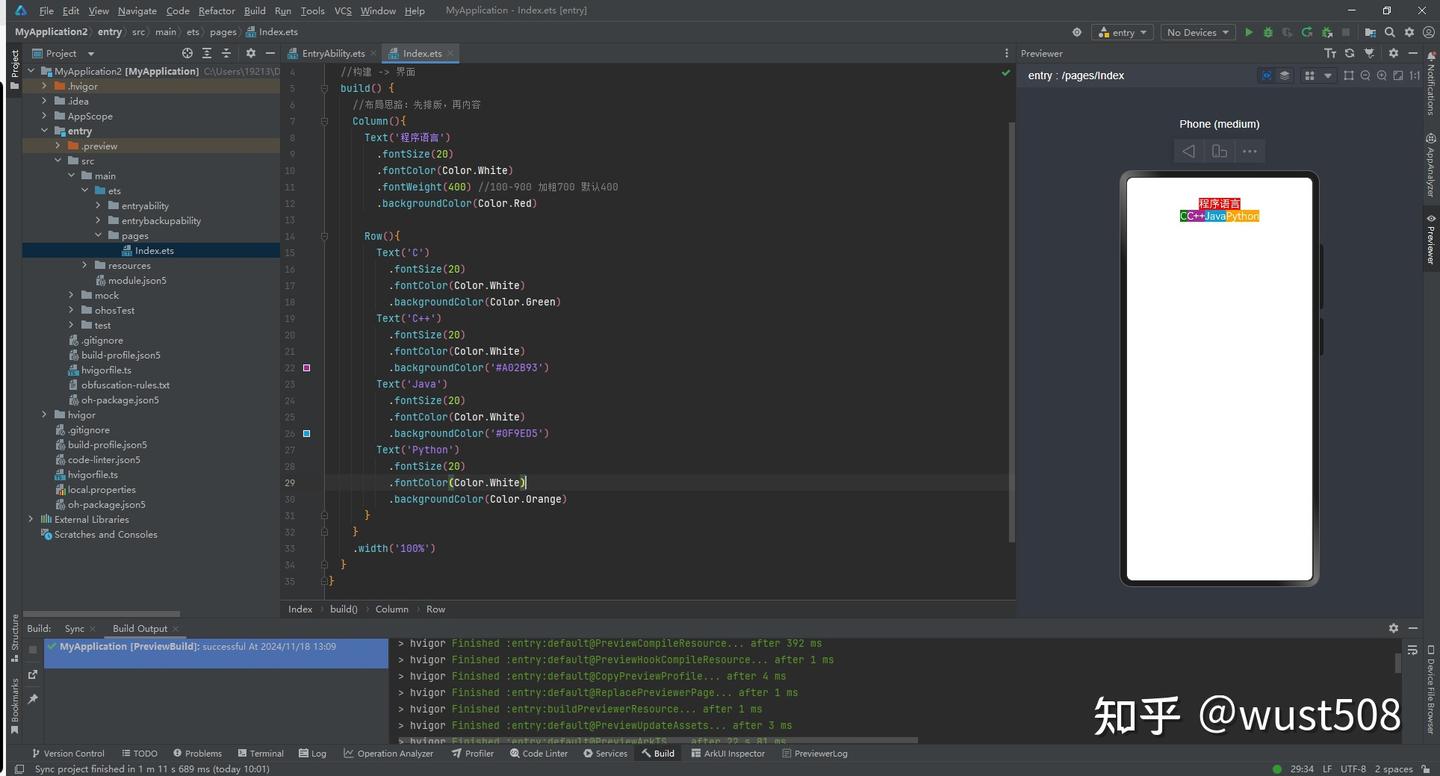This screenshot has width=1440, height=776.
Task: Reset Previewer zoom to 1:1
Action: 1414,75
